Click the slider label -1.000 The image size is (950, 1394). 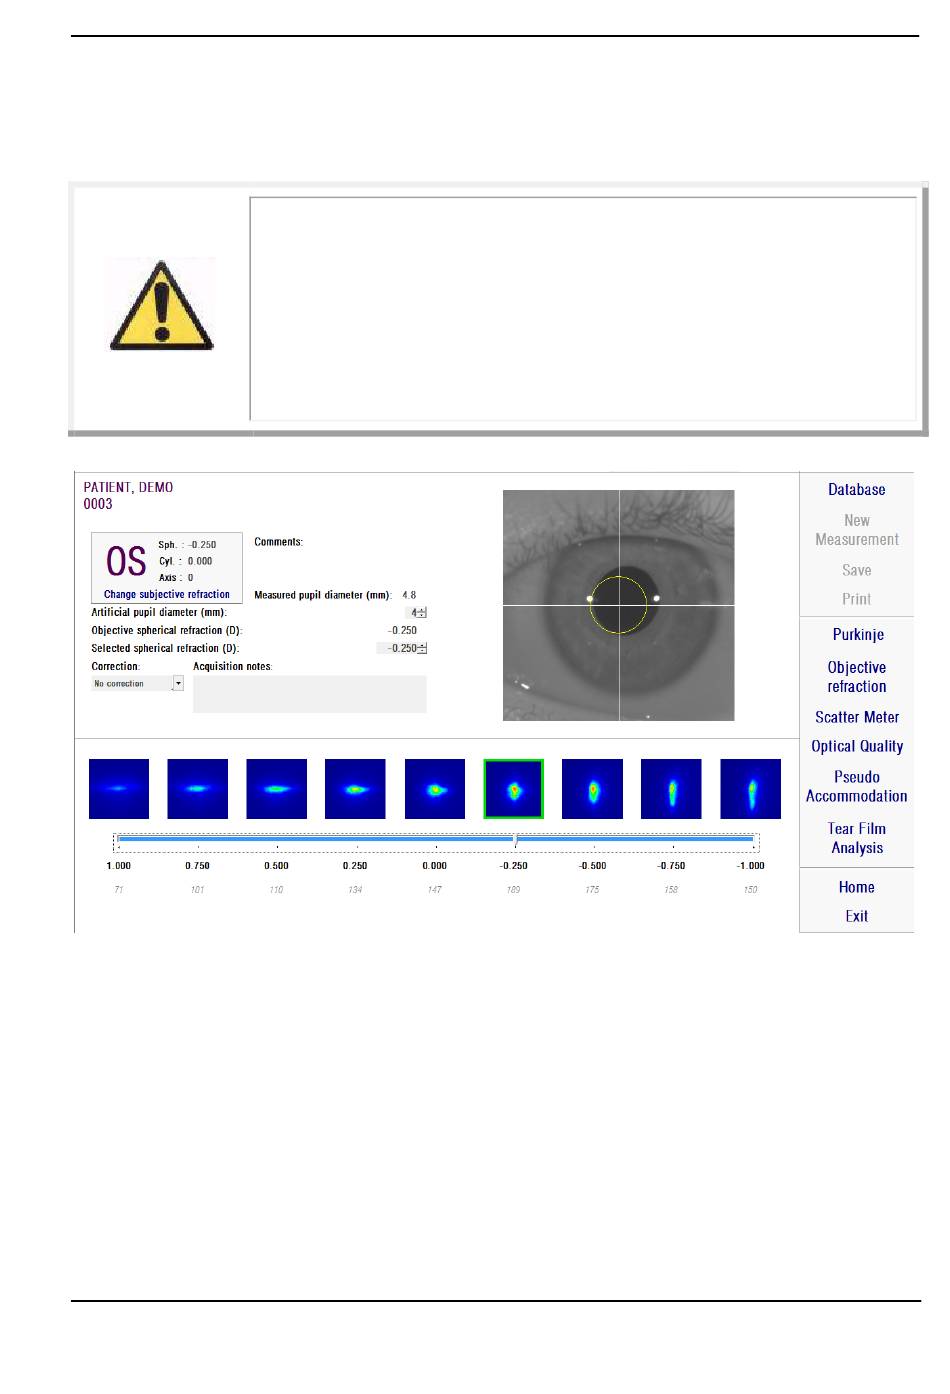point(751,866)
